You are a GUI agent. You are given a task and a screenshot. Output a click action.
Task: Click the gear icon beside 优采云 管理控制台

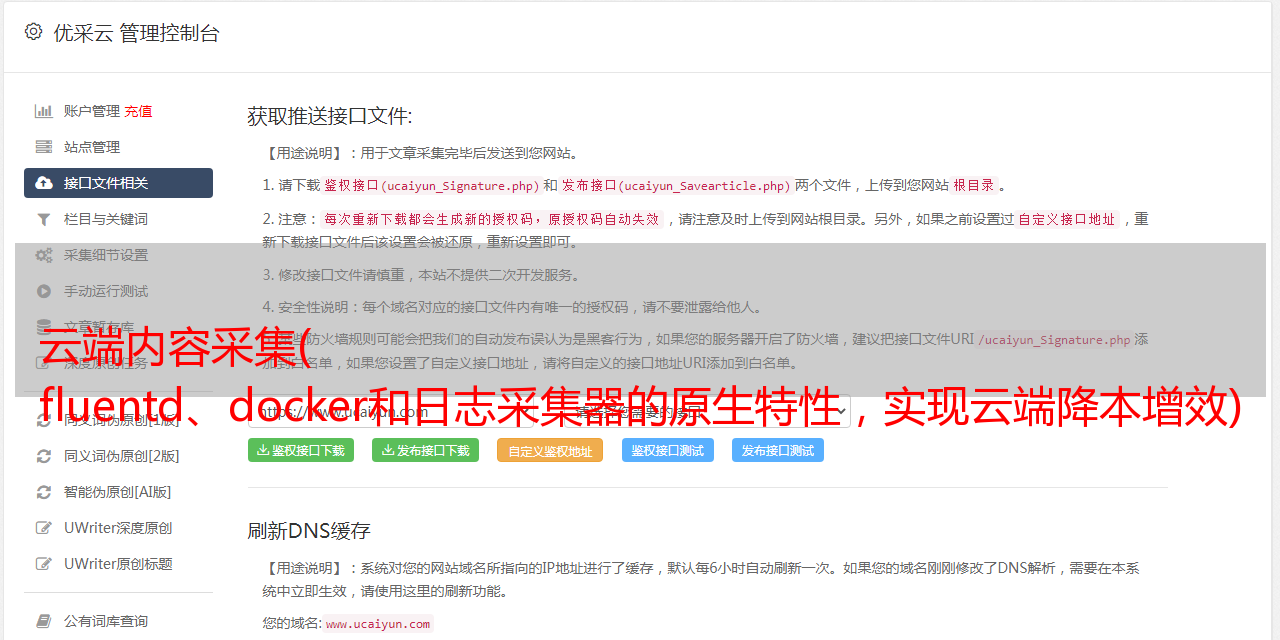33,32
